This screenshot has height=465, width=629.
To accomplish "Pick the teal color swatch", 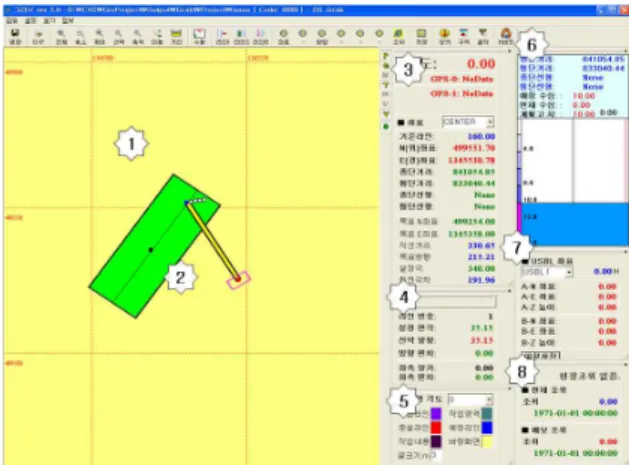I will (487, 413).
